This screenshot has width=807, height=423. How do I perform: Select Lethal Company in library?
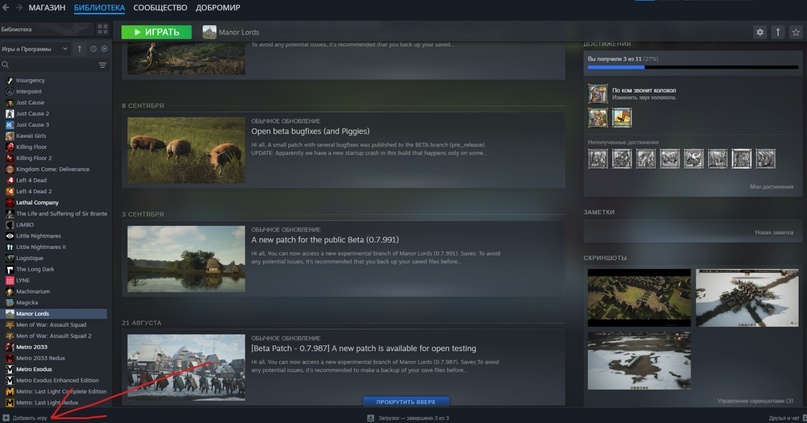pyautogui.click(x=37, y=203)
